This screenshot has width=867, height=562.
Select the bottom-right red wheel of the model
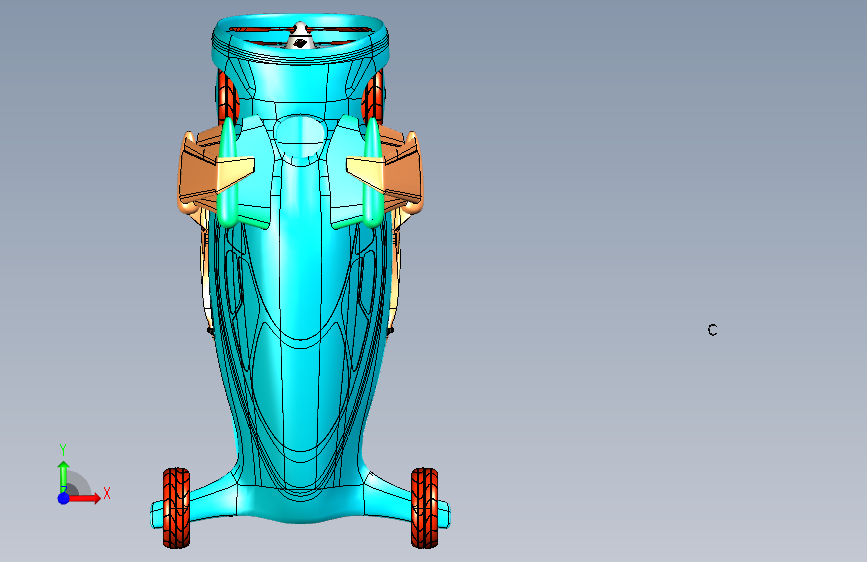click(x=425, y=508)
